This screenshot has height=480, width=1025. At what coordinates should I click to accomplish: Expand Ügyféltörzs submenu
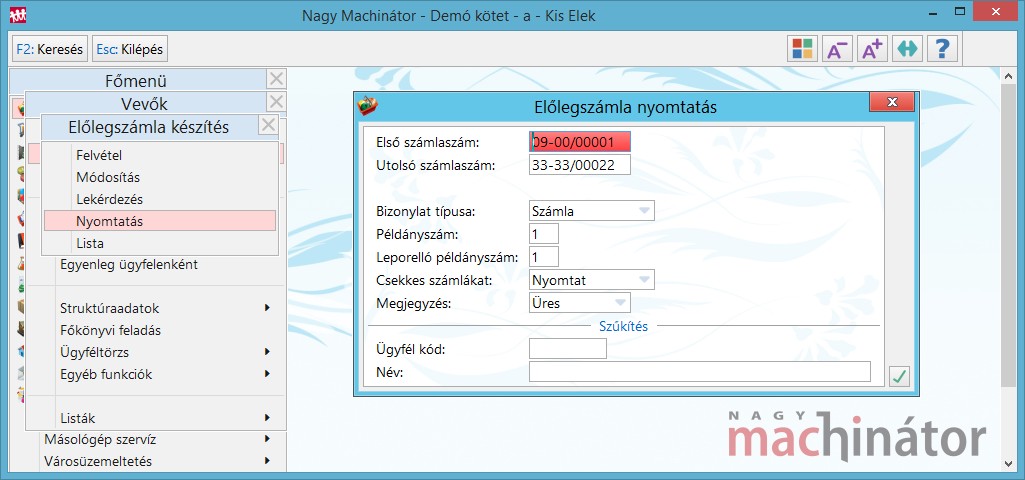(x=165, y=352)
